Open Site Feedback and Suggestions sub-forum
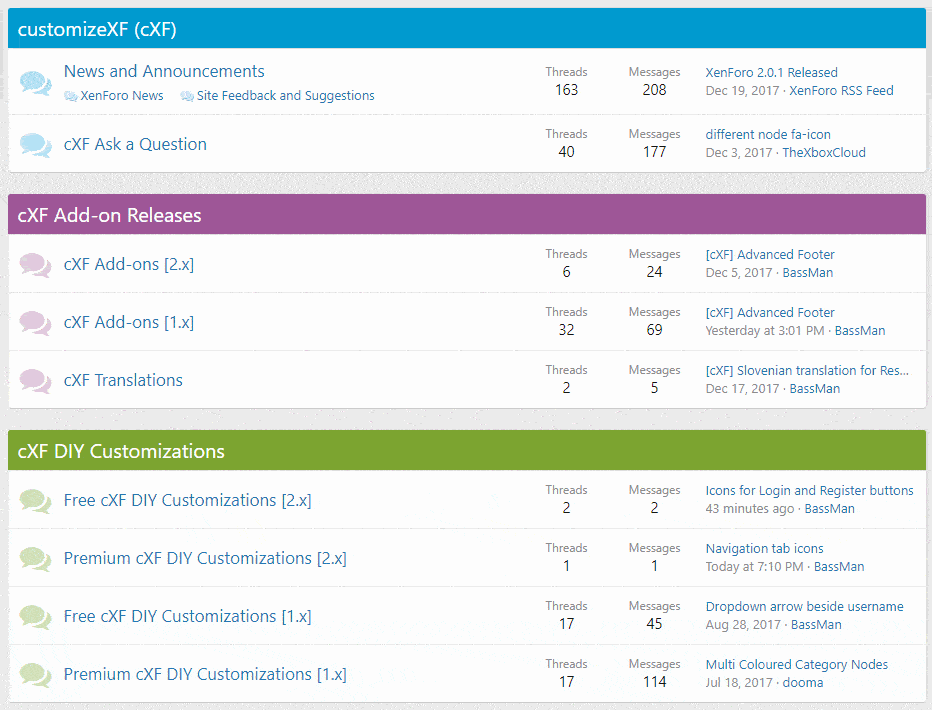 [285, 96]
